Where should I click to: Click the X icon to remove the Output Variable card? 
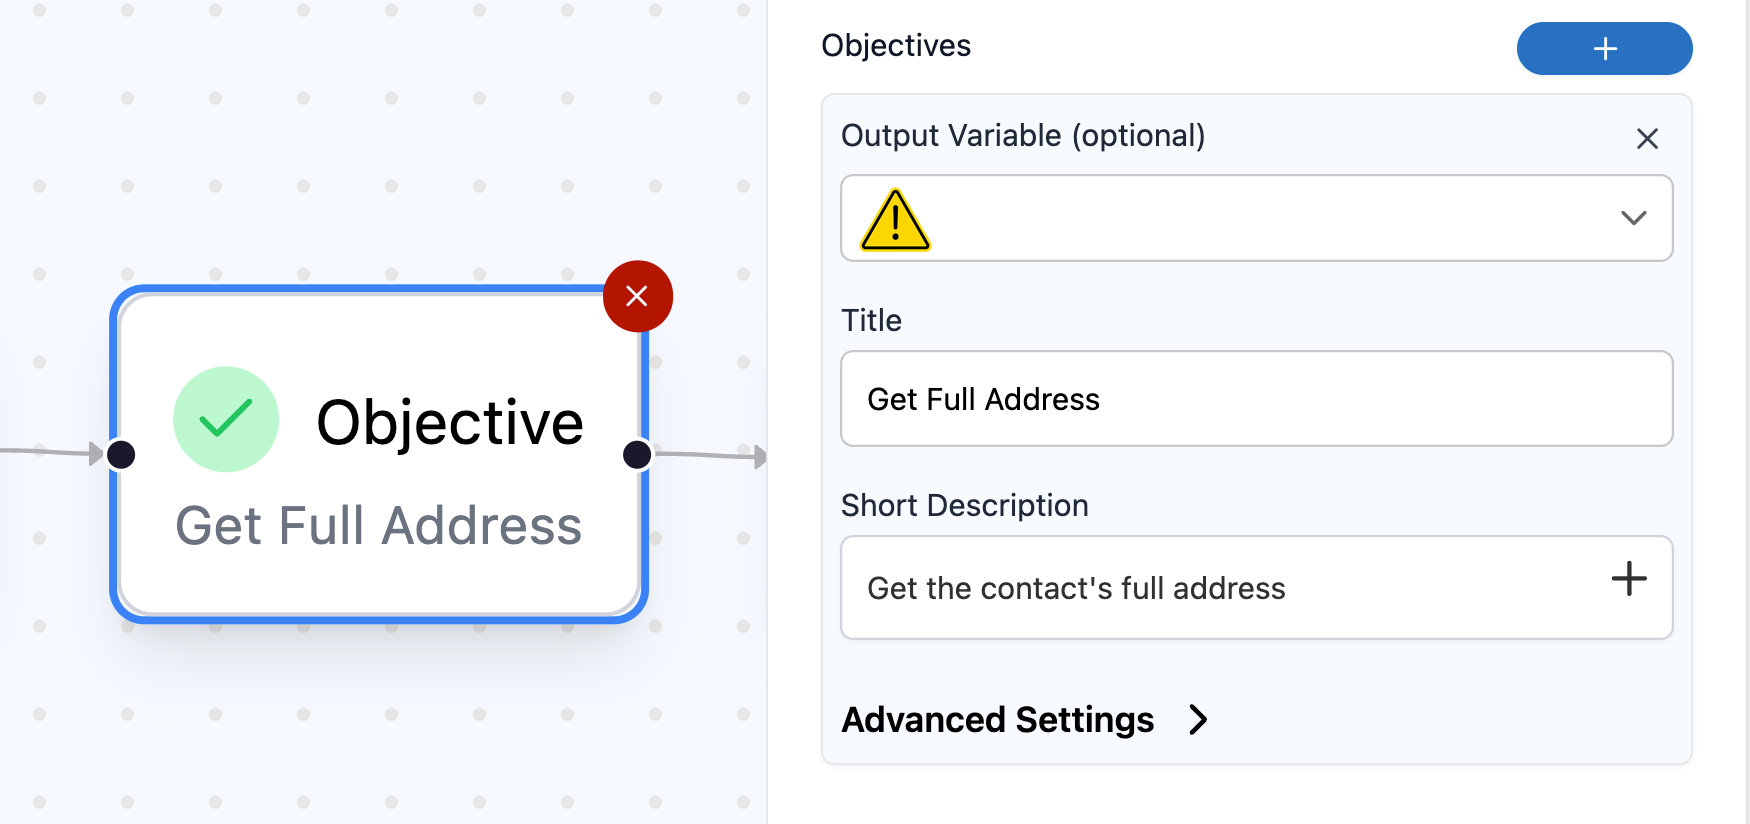[x=1647, y=139]
